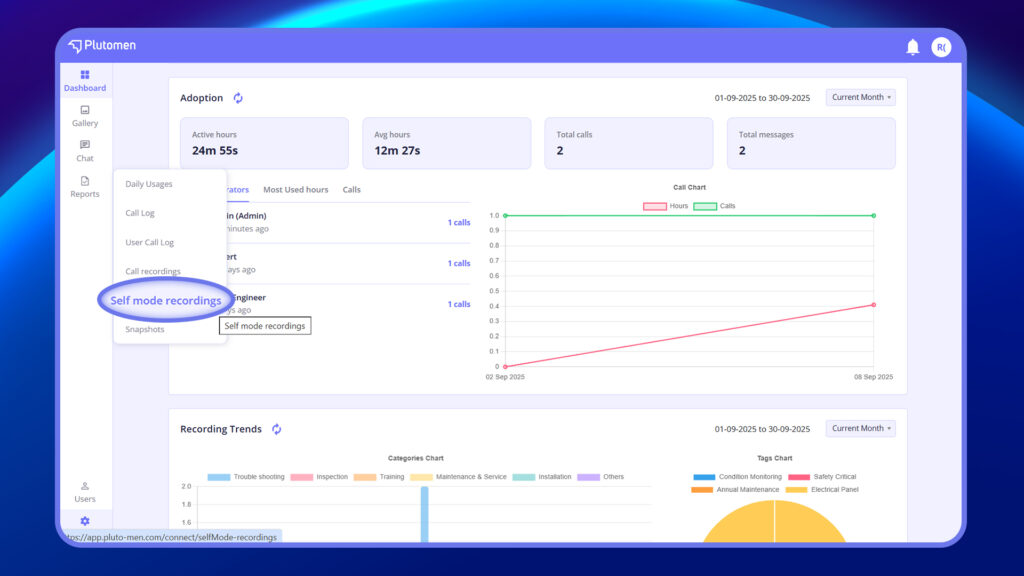The height and width of the screenshot is (576, 1024).
Task: Open the settings gear icon
Action: click(85, 520)
